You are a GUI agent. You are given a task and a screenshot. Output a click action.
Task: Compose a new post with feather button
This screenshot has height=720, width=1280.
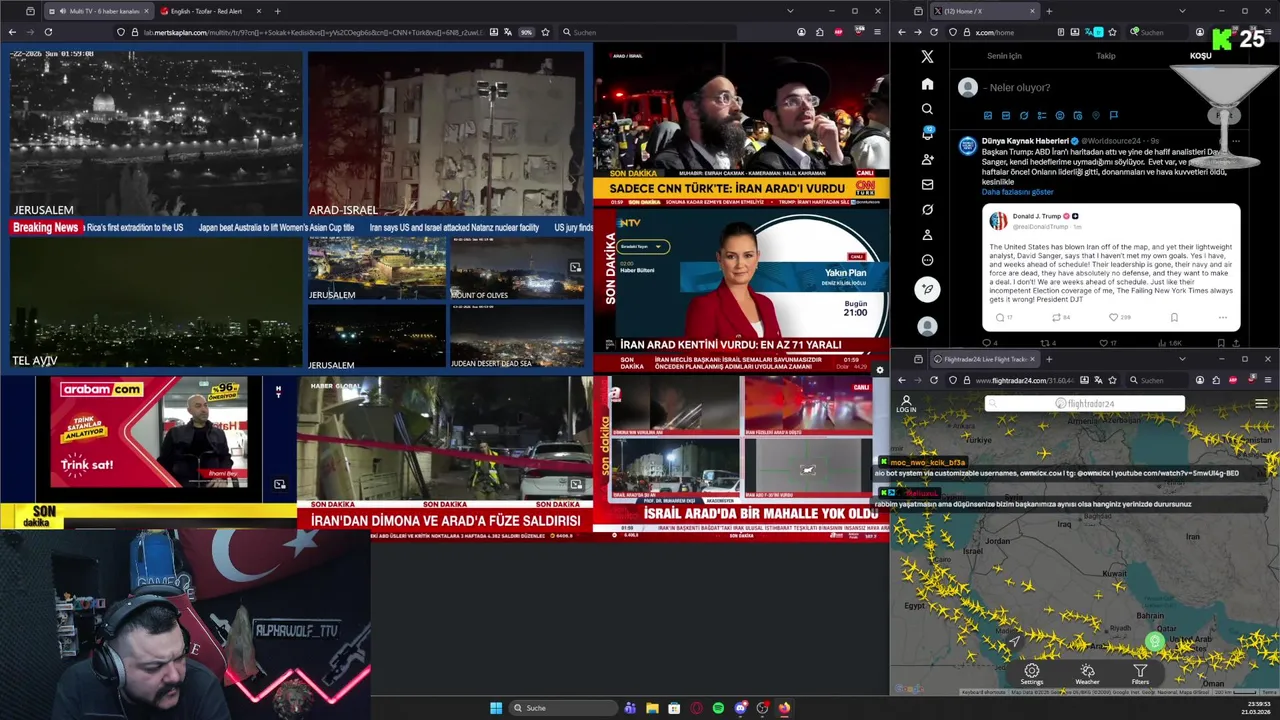(x=927, y=289)
